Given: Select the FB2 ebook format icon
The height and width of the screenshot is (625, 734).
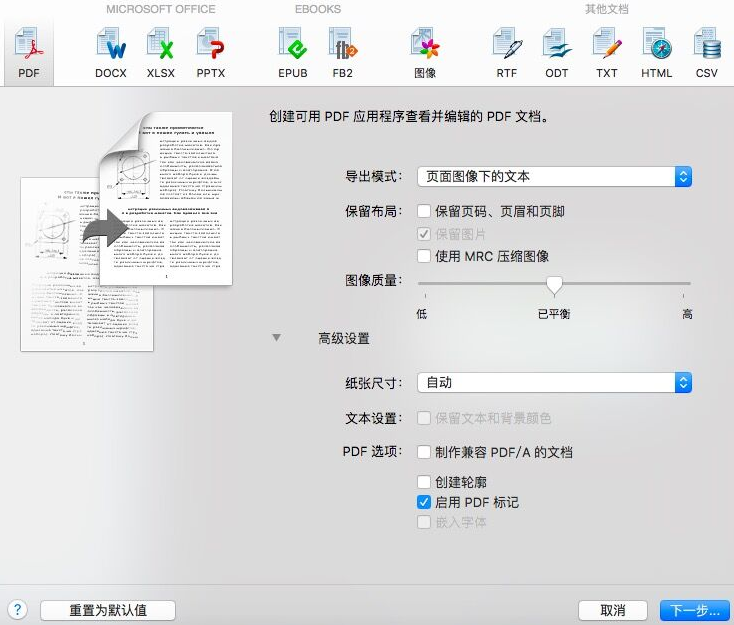Looking at the screenshot, I should tap(343, 53).
